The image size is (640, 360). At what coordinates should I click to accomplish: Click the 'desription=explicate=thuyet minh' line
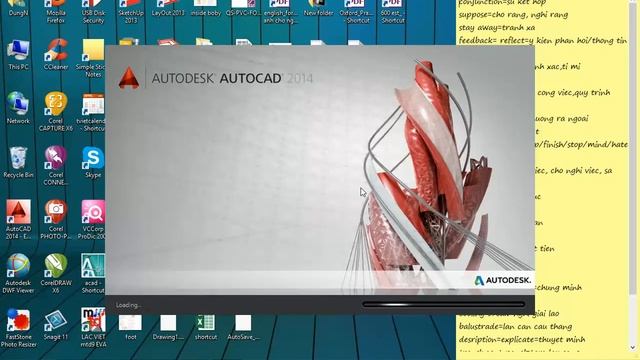click(x=522, y=340)
